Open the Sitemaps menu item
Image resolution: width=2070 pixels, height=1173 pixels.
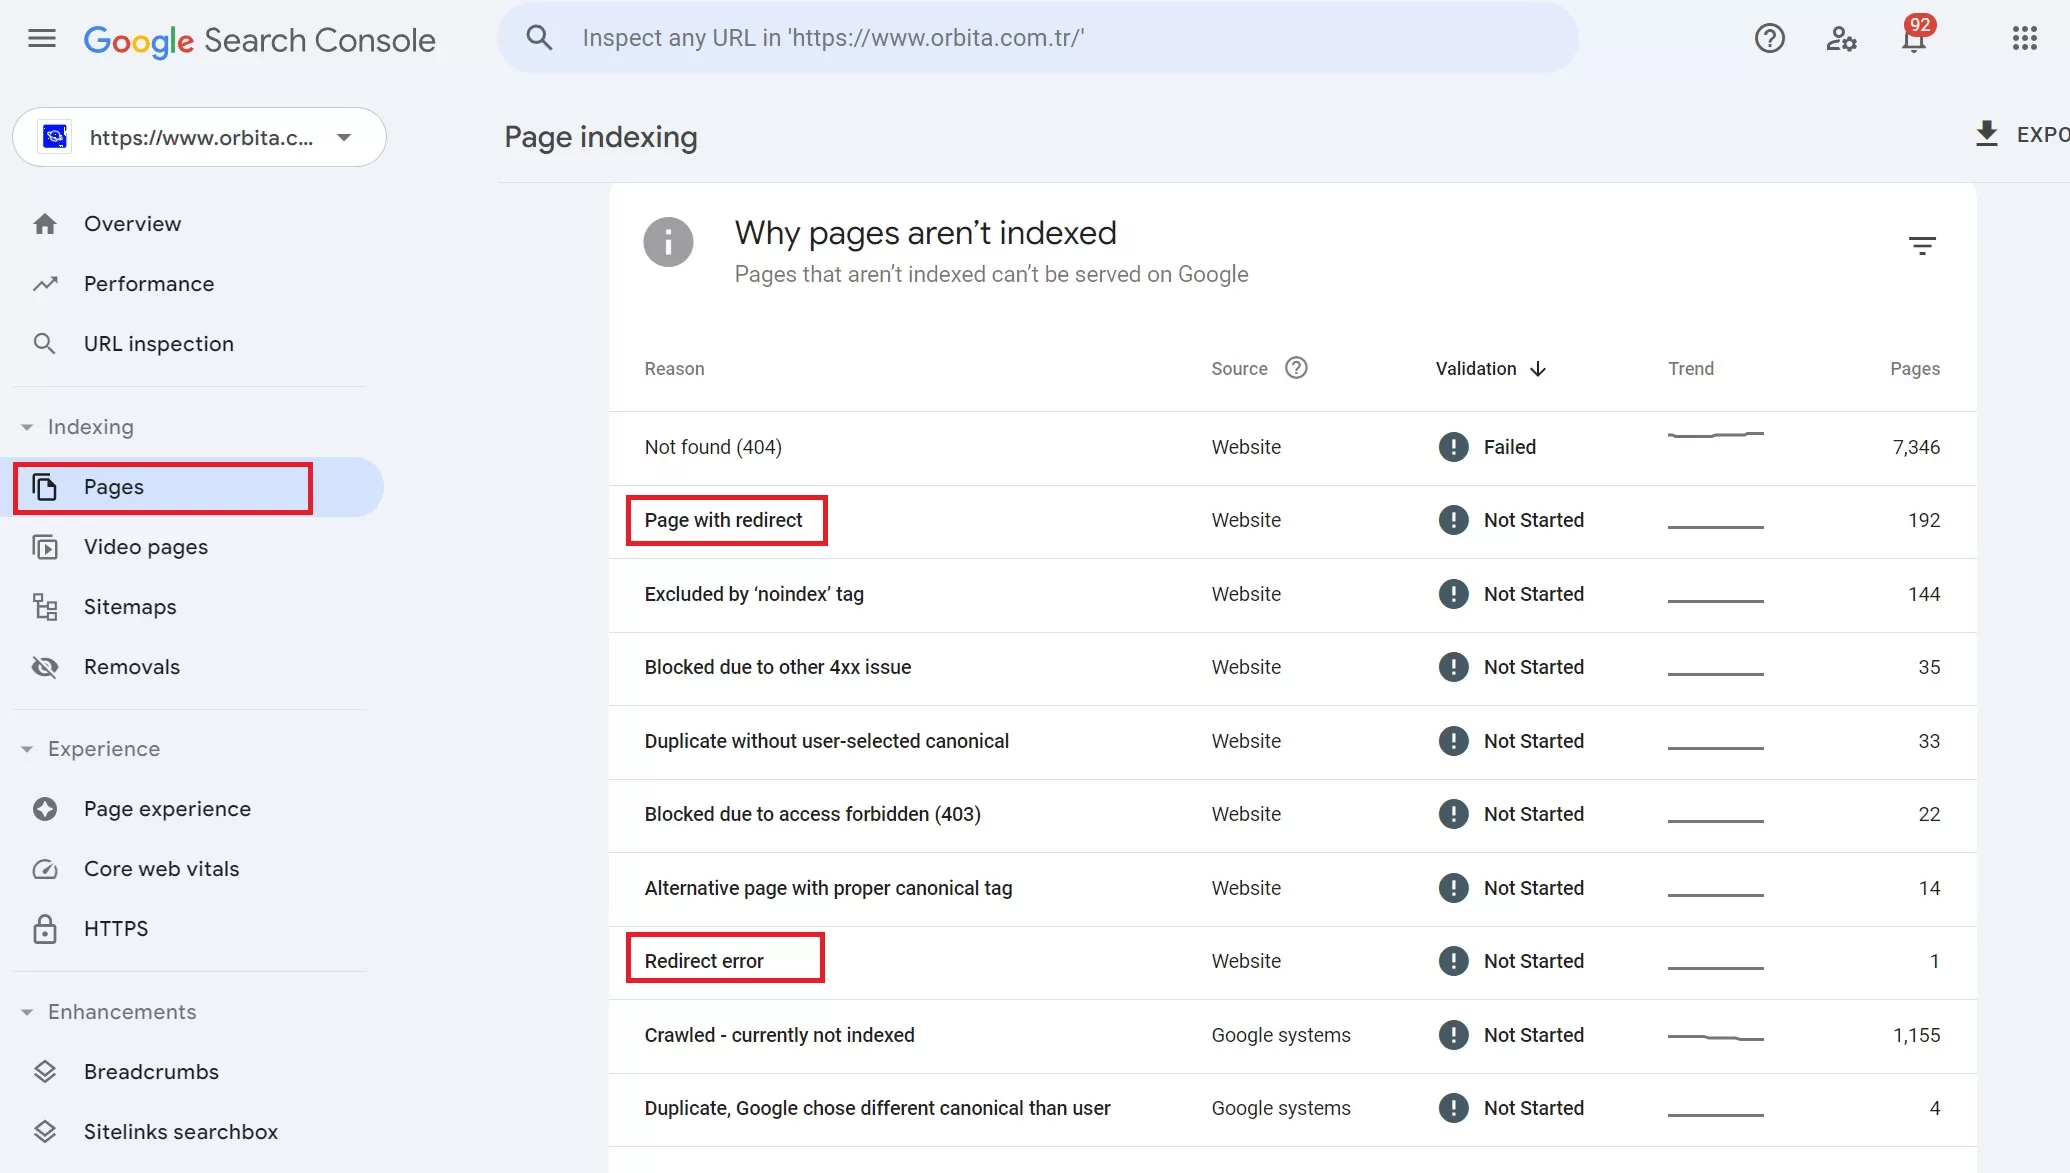192,607
